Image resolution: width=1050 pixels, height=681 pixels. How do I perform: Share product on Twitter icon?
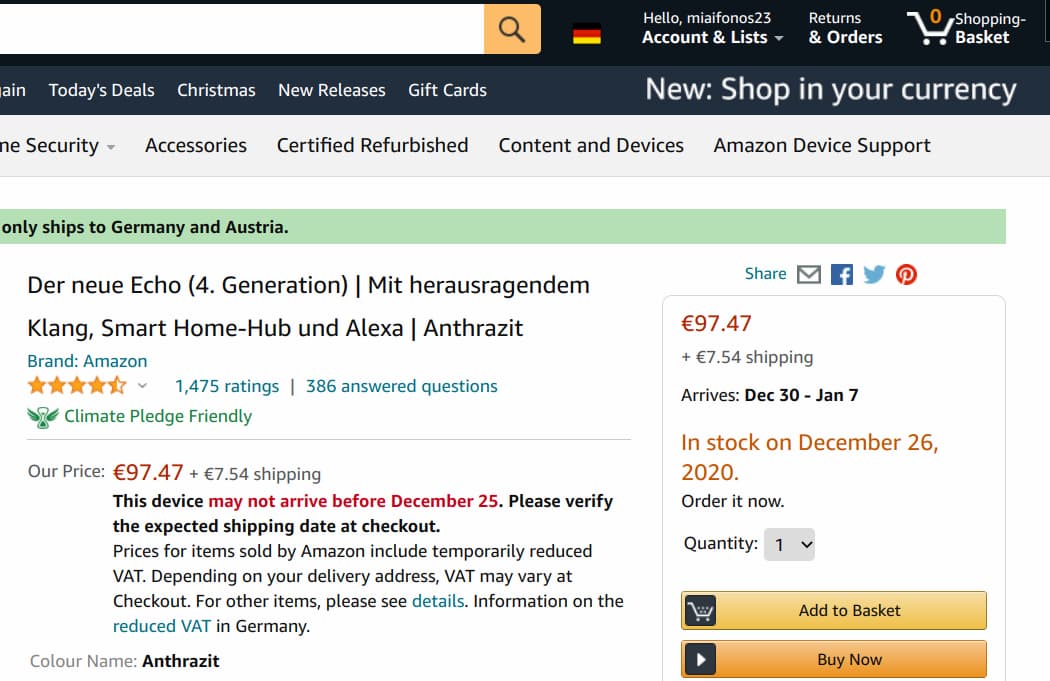[x=874, y=274]
